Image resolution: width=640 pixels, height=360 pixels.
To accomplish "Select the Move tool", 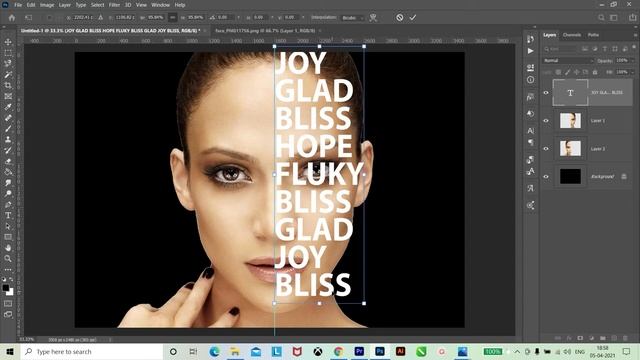I will tap(8, 42).
